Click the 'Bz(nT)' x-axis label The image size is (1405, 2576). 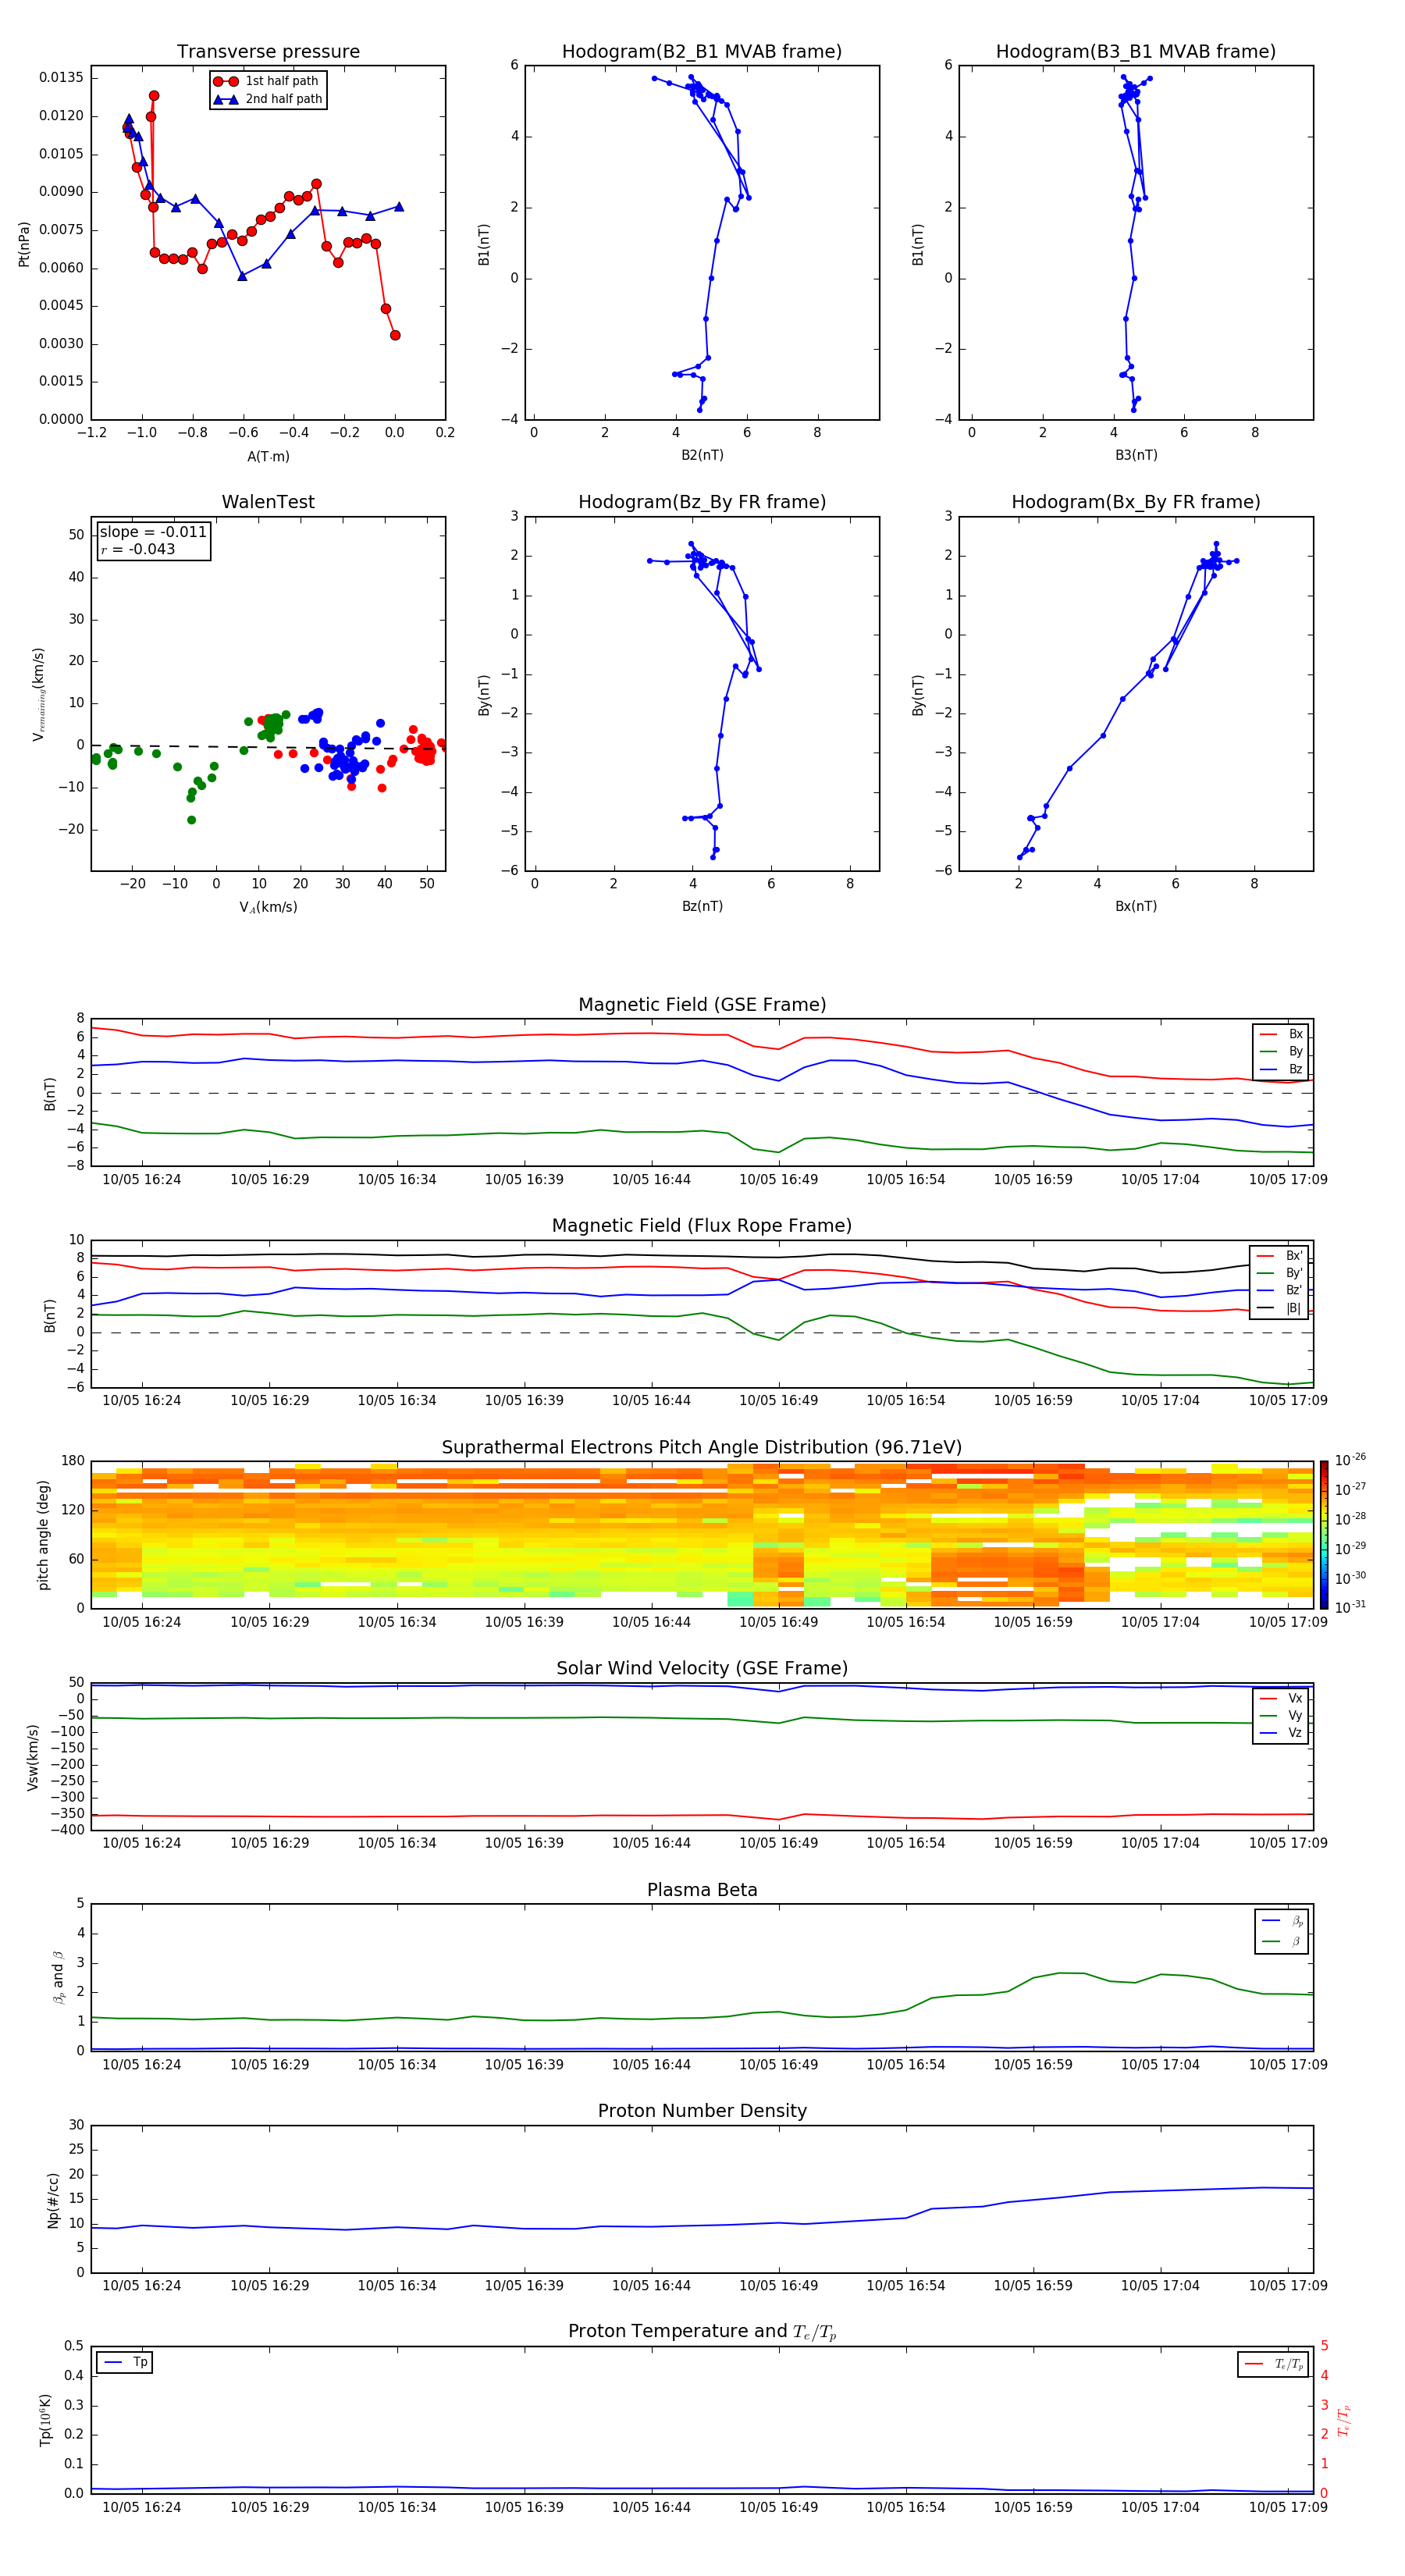[702, 906]
